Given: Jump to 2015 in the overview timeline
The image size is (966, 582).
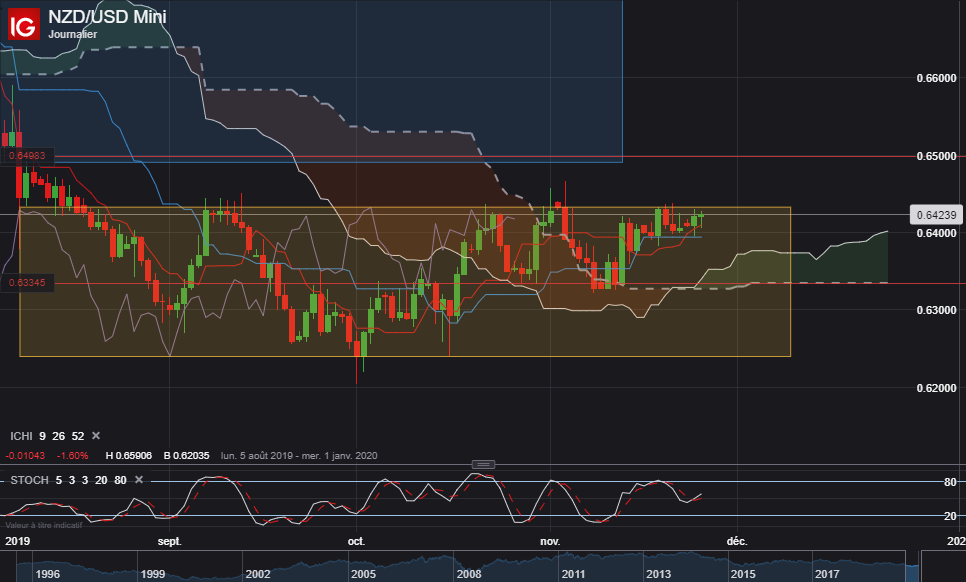Looking at the screenshot, I should pos(742,574).
